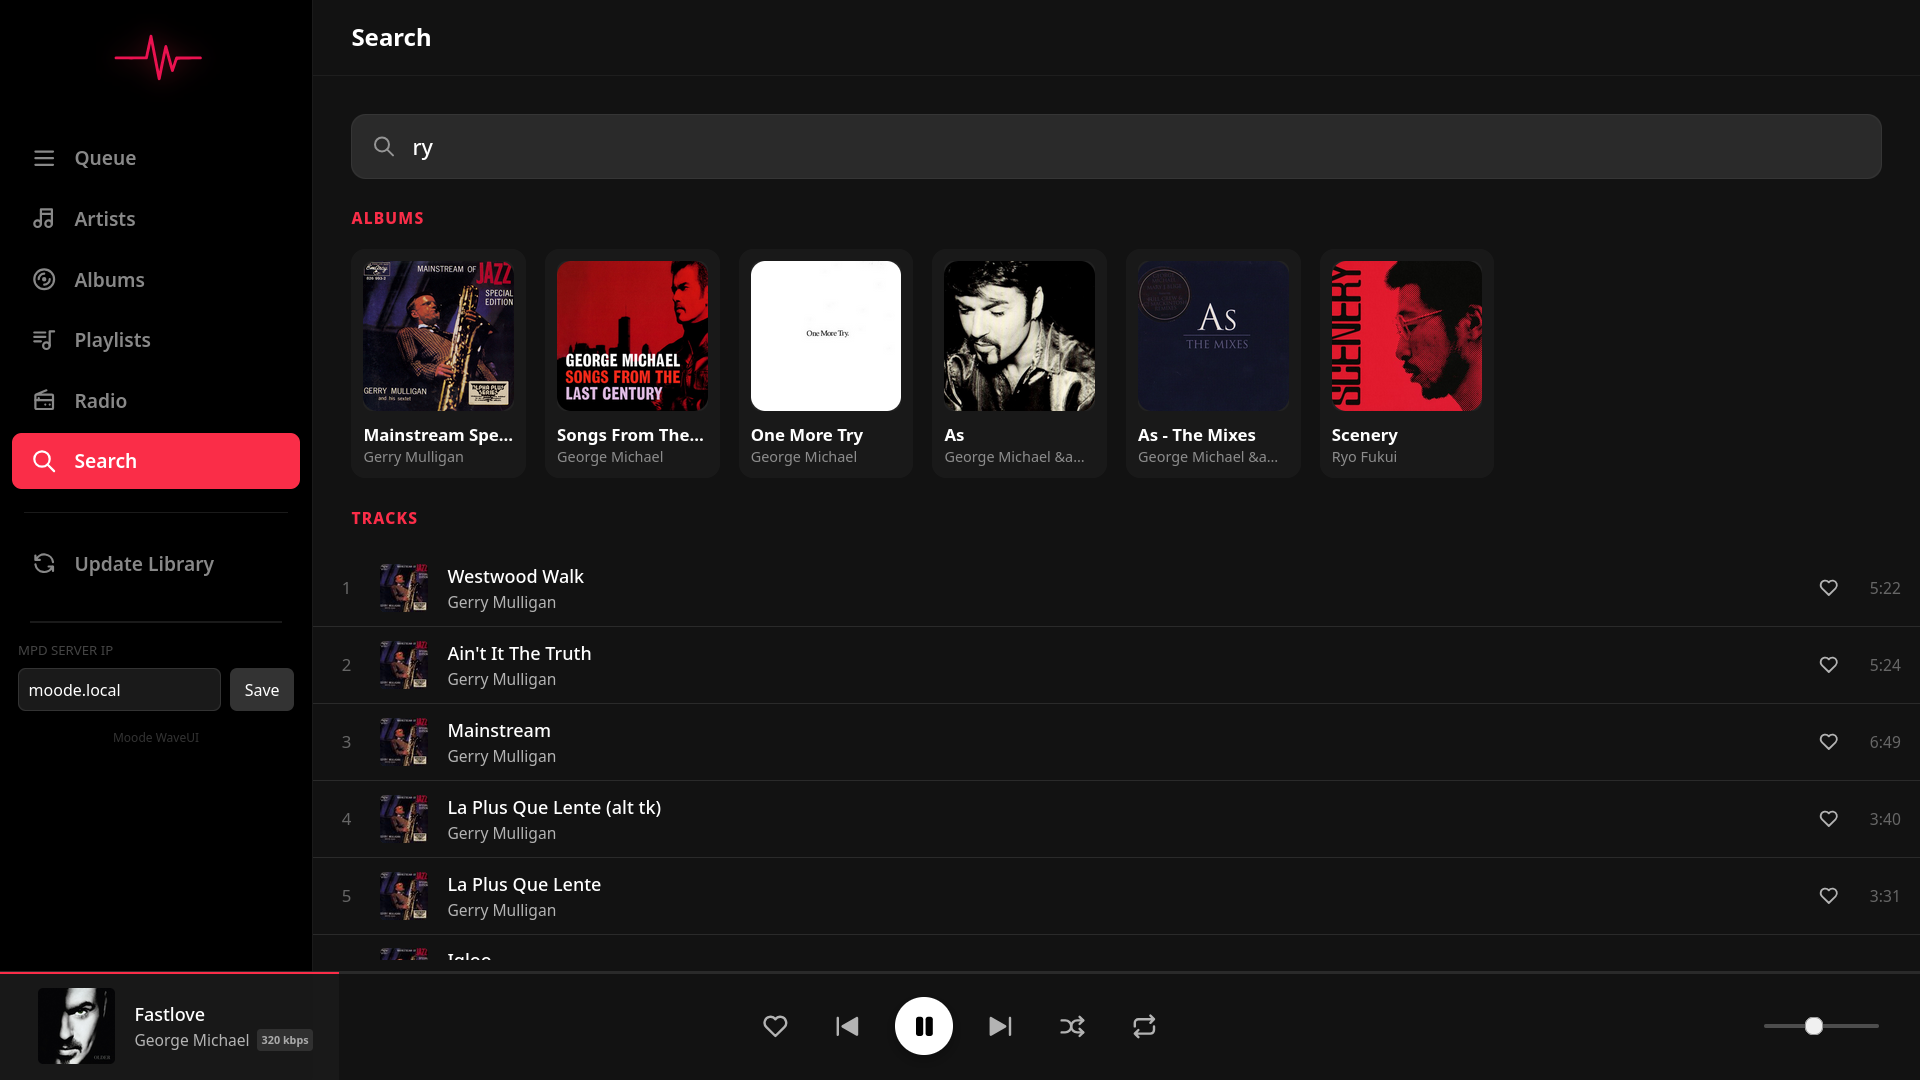Click the pulse waveform logo
This screenshot has height=1080, width=1920.
tap(158, 57)
